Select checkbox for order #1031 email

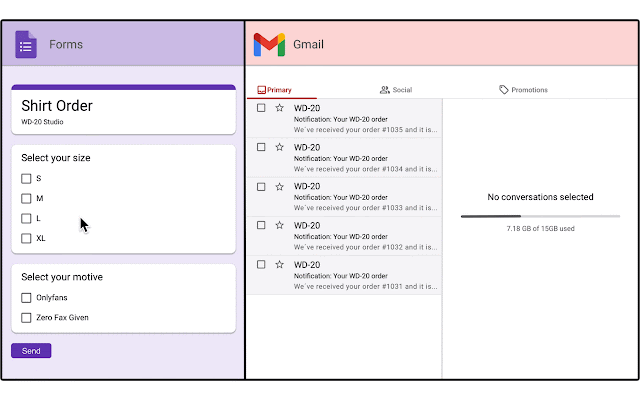tap(261, 264)
